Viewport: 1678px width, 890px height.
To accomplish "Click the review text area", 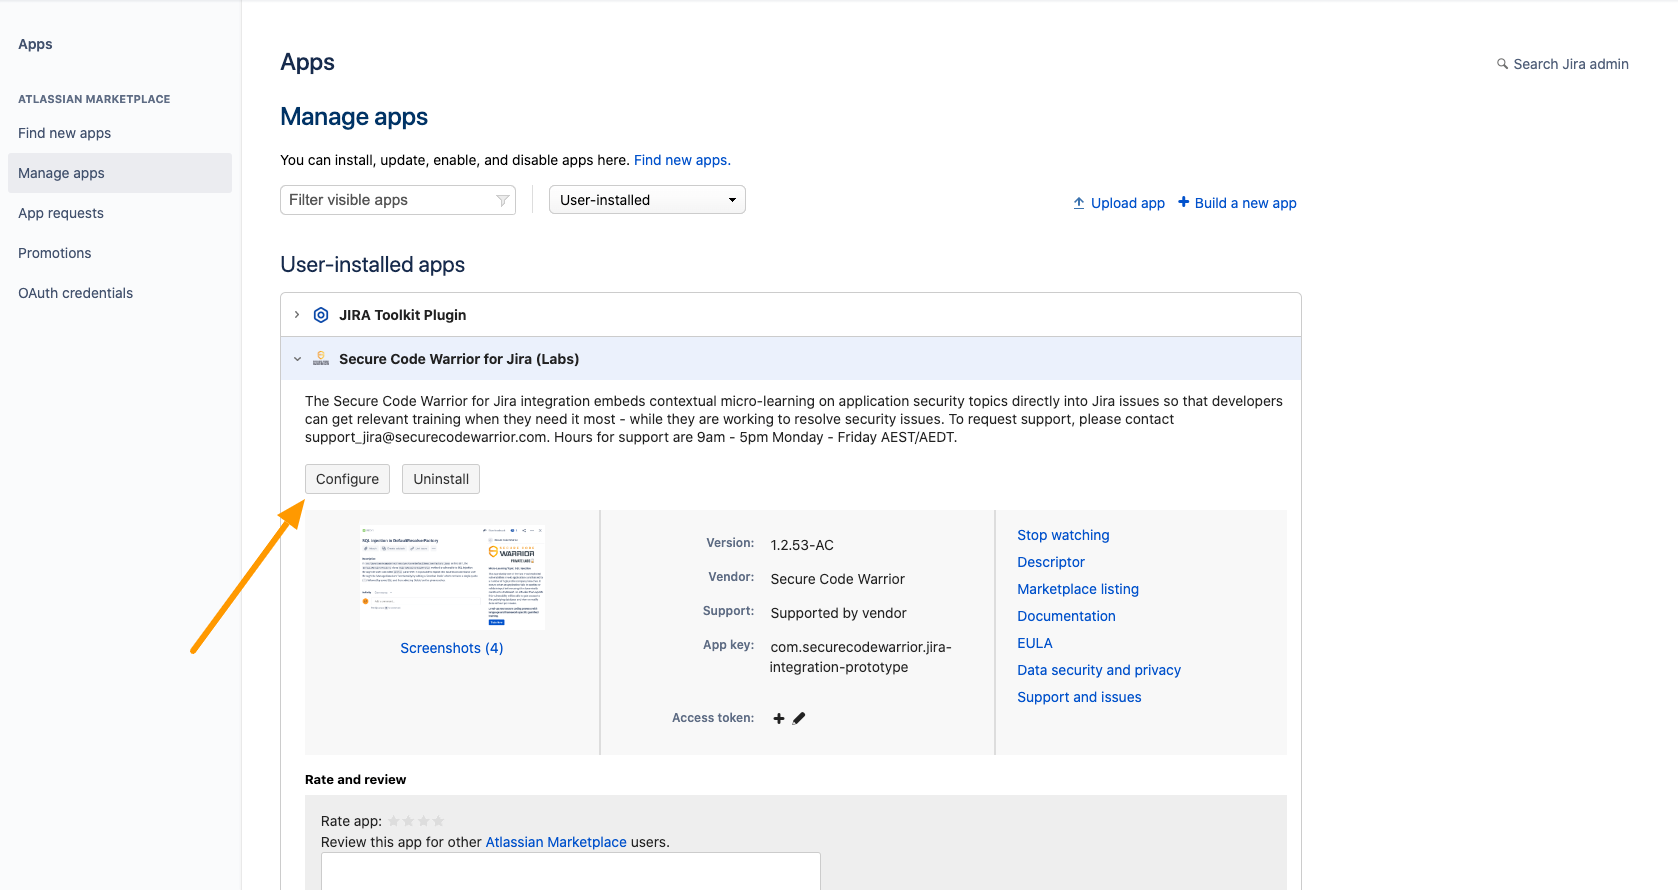I will pos(571,871).
